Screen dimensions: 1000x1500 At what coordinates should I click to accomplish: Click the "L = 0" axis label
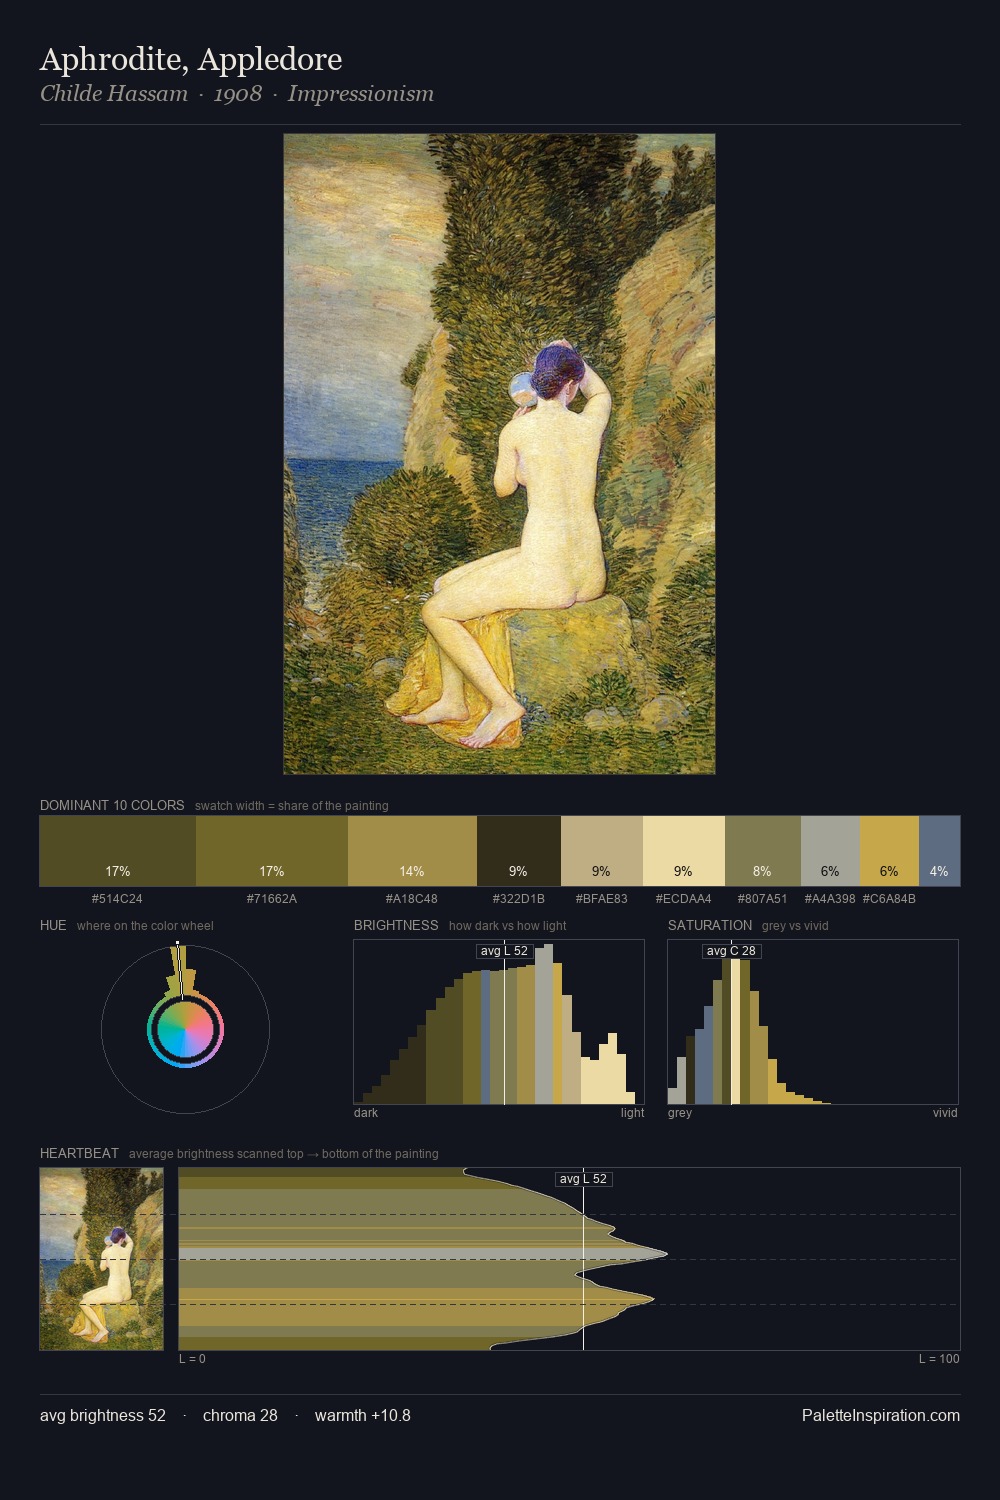click(192, 1359)
